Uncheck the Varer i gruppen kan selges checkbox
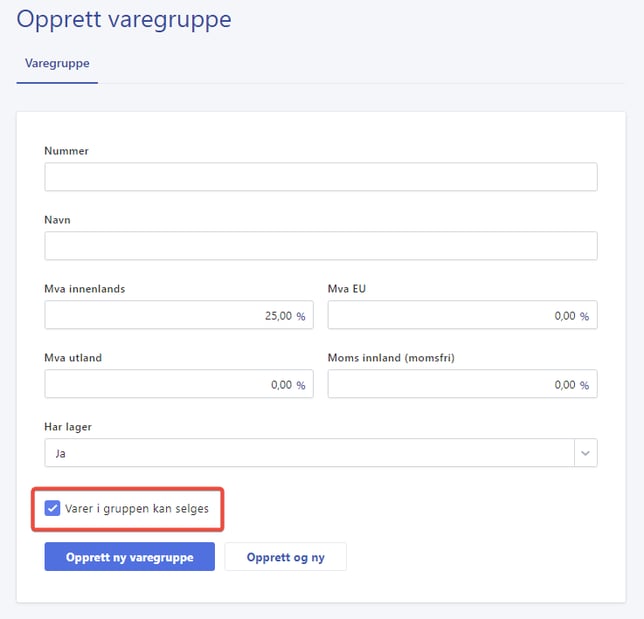This screenshot has width=644, height=619. tap(53, 509)
